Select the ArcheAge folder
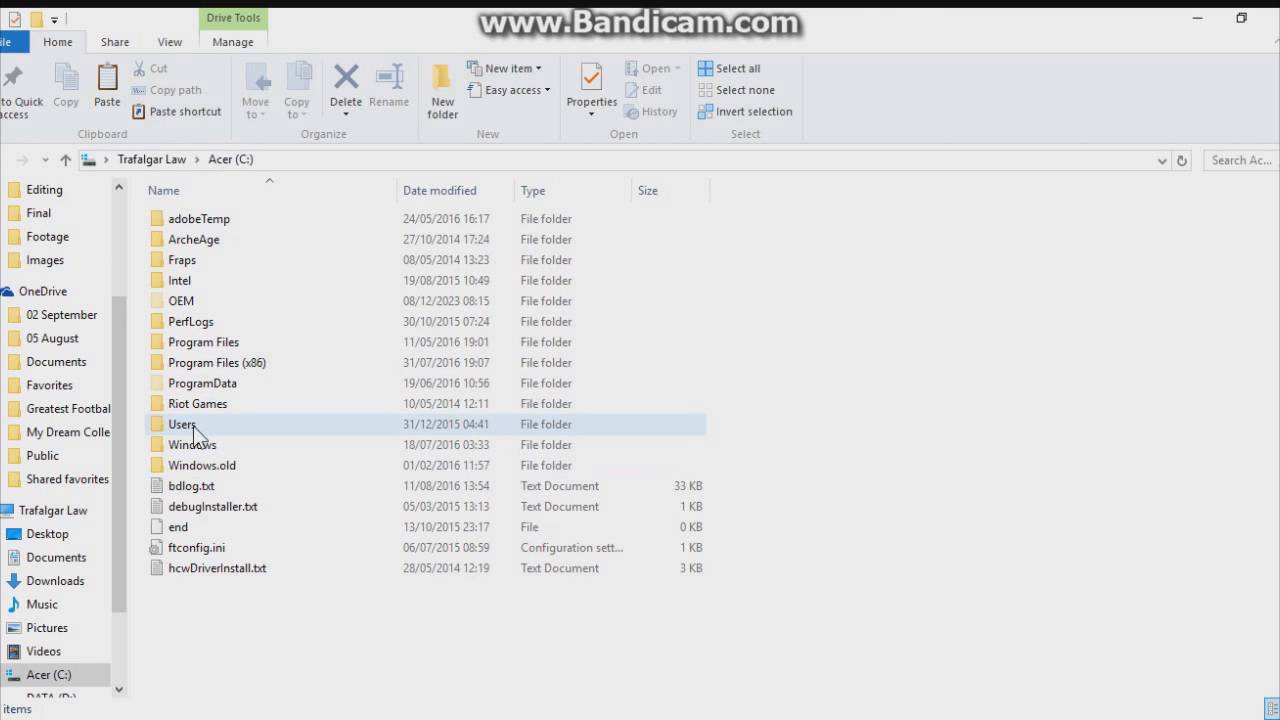Viewport: 1280px width, 720px height. click(194, 240)
